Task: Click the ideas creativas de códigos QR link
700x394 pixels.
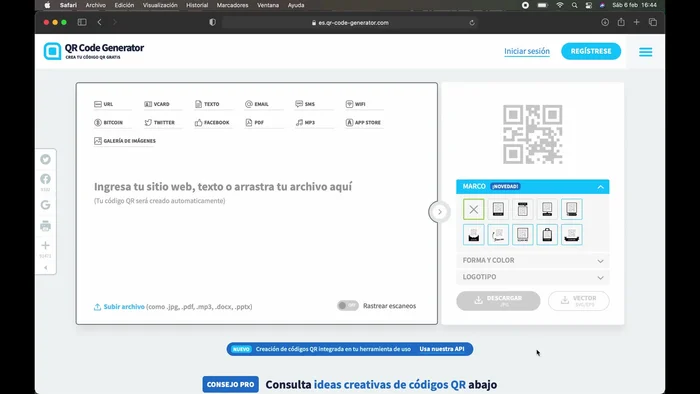Action: [389, 385]
